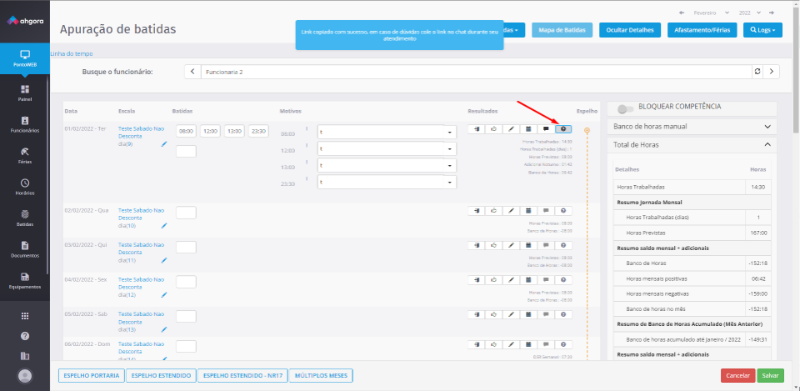The height and width of the screenshot is (391, 800).
Task: Click the exit-door icon on the 01/02/2022 row
Action: coord(477,129)
